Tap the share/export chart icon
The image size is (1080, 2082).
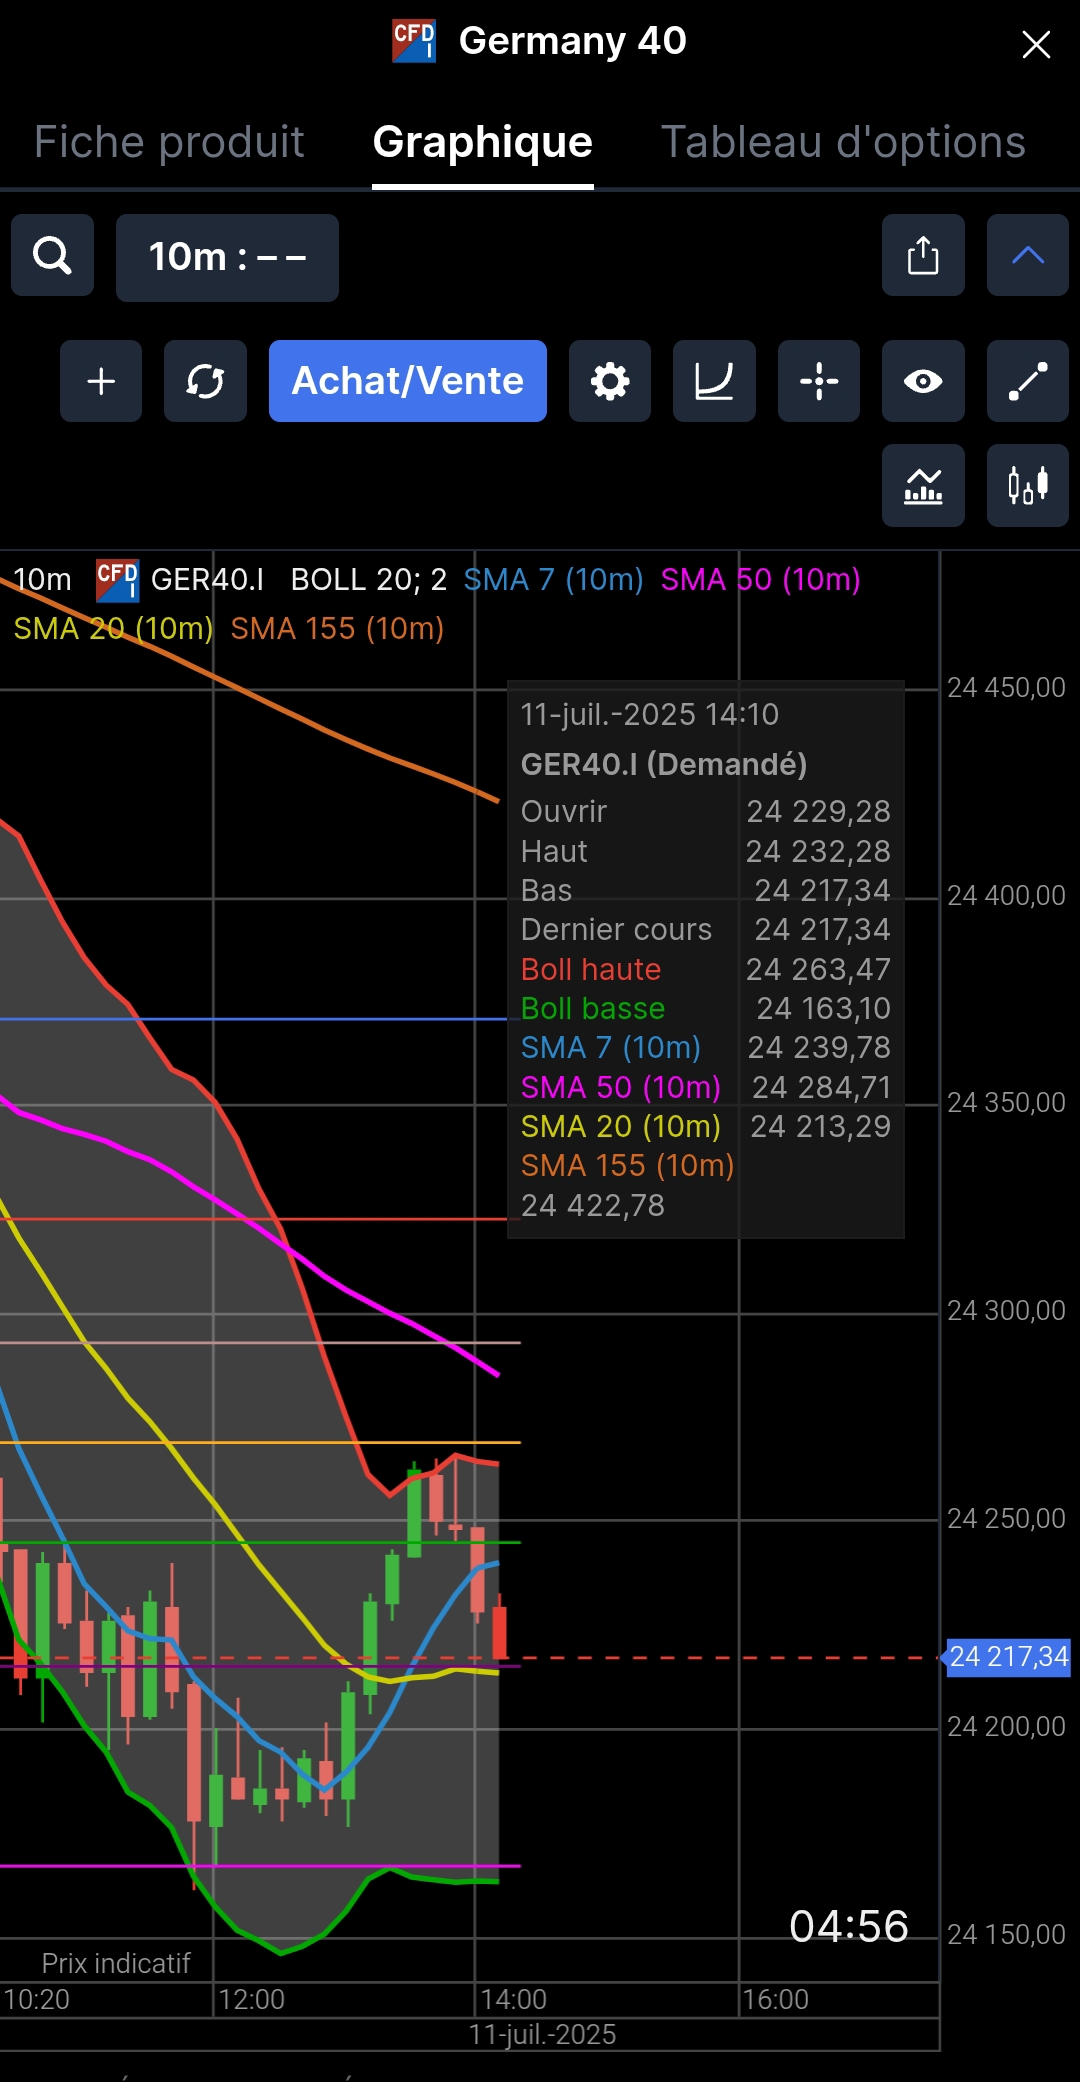point(923,255)
